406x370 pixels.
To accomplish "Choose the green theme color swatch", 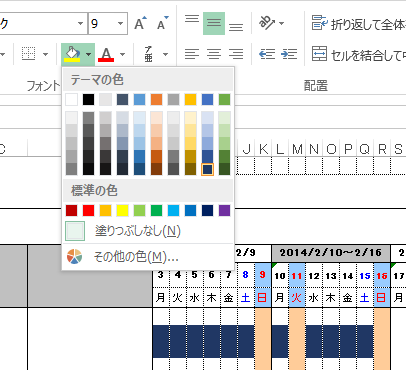I will [224, 99].
